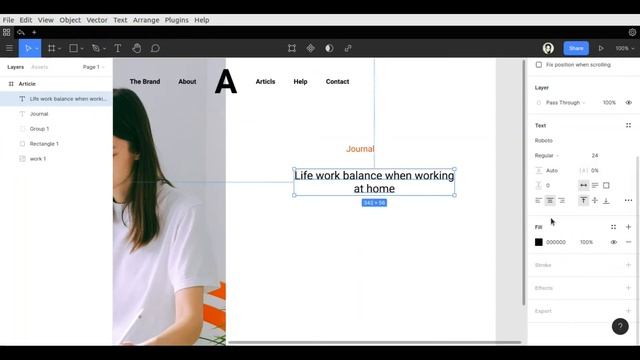Screen dimensions: 640x360
Task: Set text resizing to fixed size
Action: pyautogui.click(x=606, y=185)
